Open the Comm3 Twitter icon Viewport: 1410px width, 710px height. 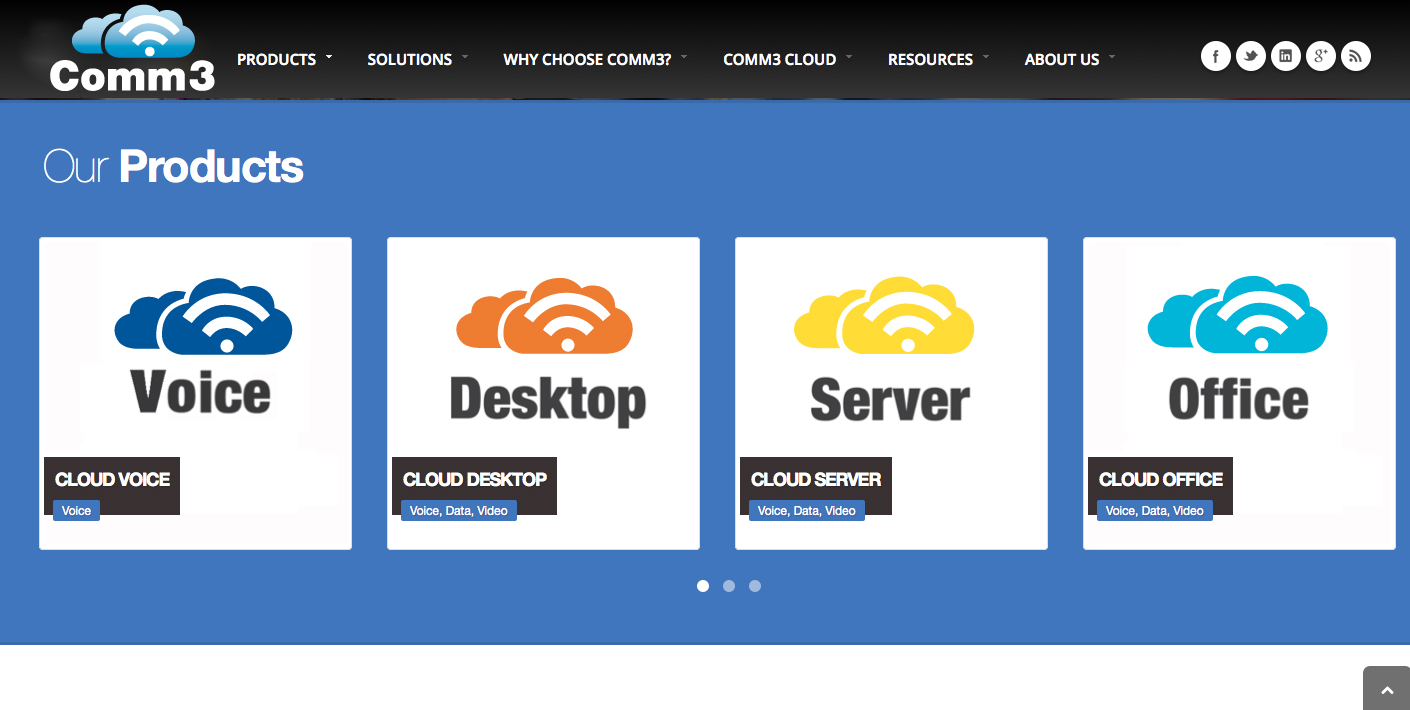1250,56
